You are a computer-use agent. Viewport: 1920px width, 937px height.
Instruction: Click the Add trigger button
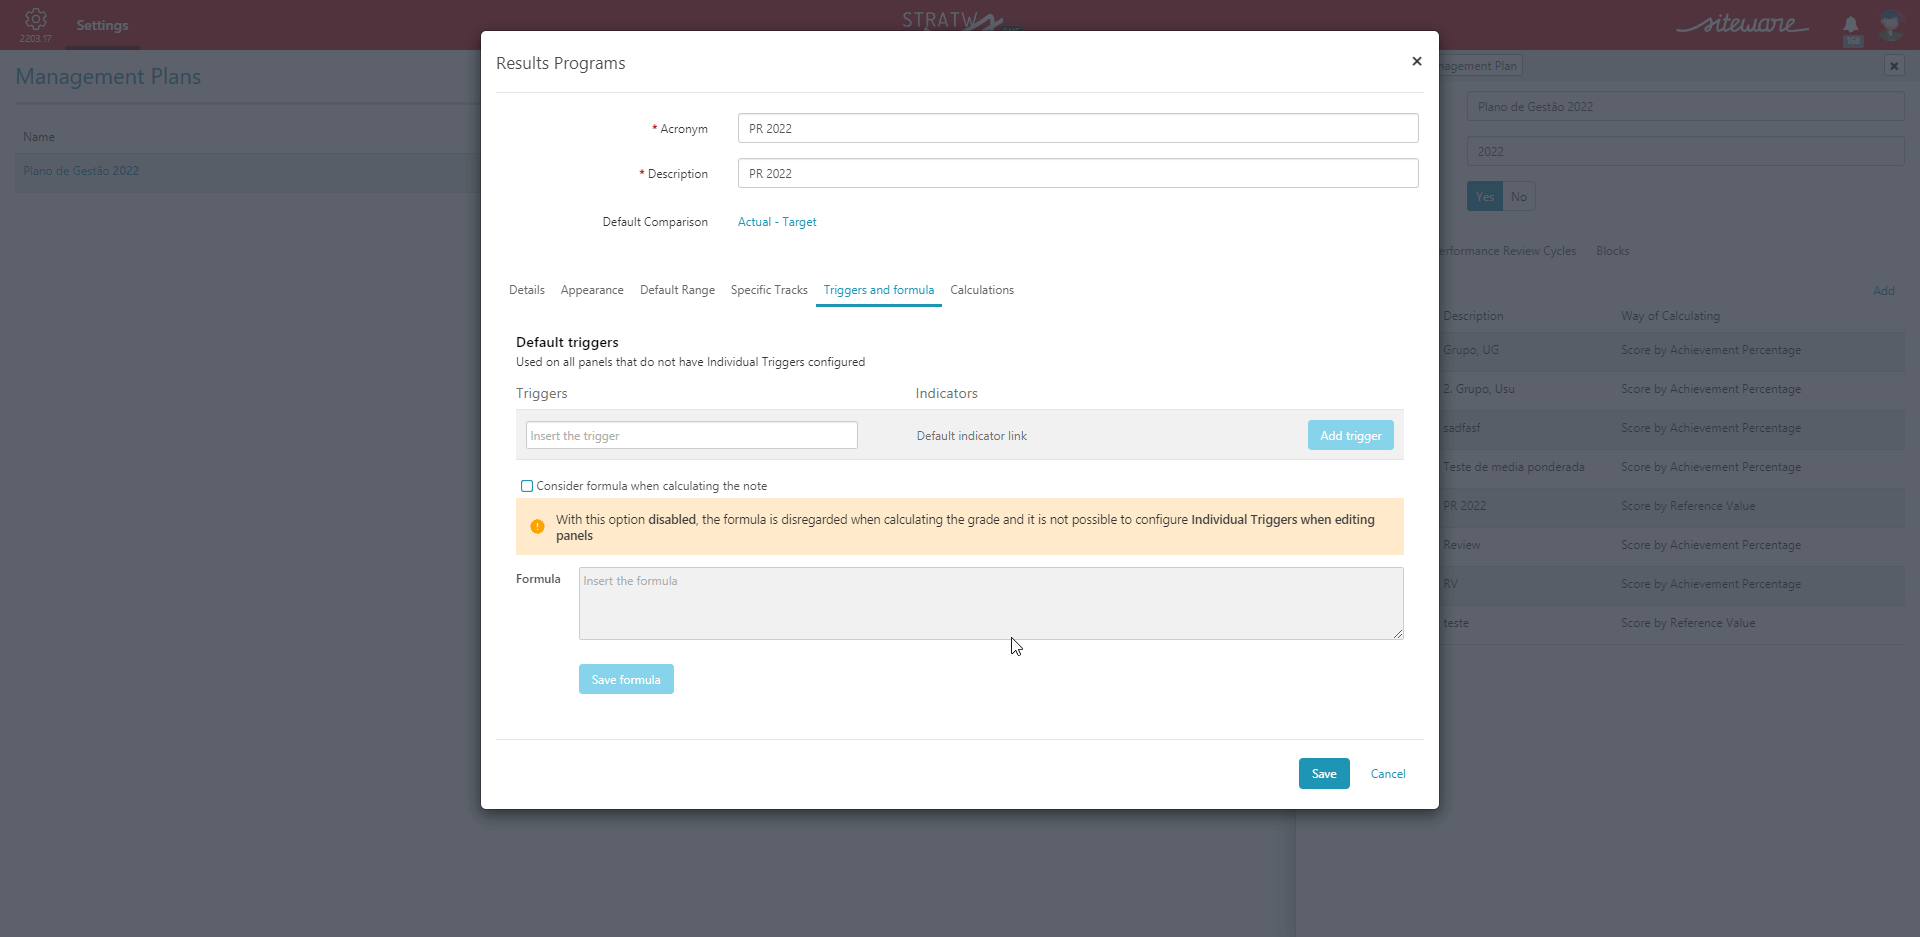1350,435
